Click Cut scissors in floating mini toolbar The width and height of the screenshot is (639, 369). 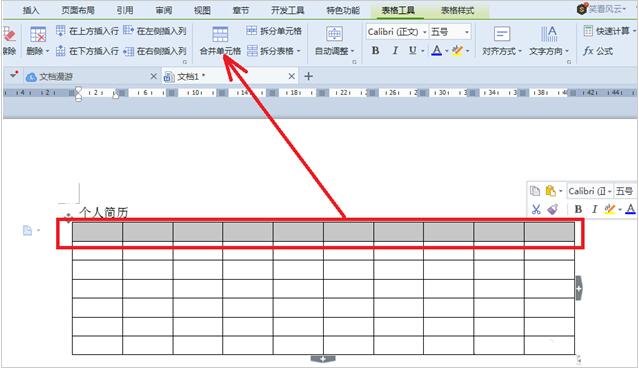click(x=536, y=210)
